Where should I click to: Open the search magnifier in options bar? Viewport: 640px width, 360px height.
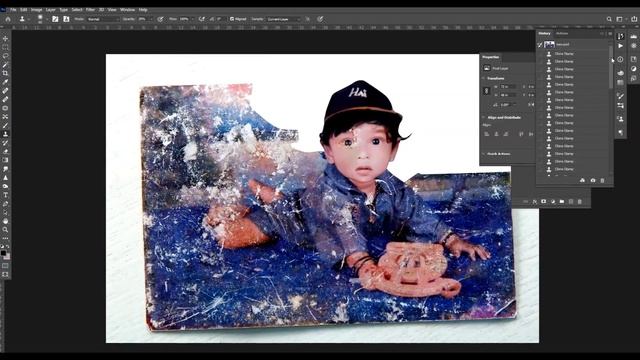pos(609,19)
